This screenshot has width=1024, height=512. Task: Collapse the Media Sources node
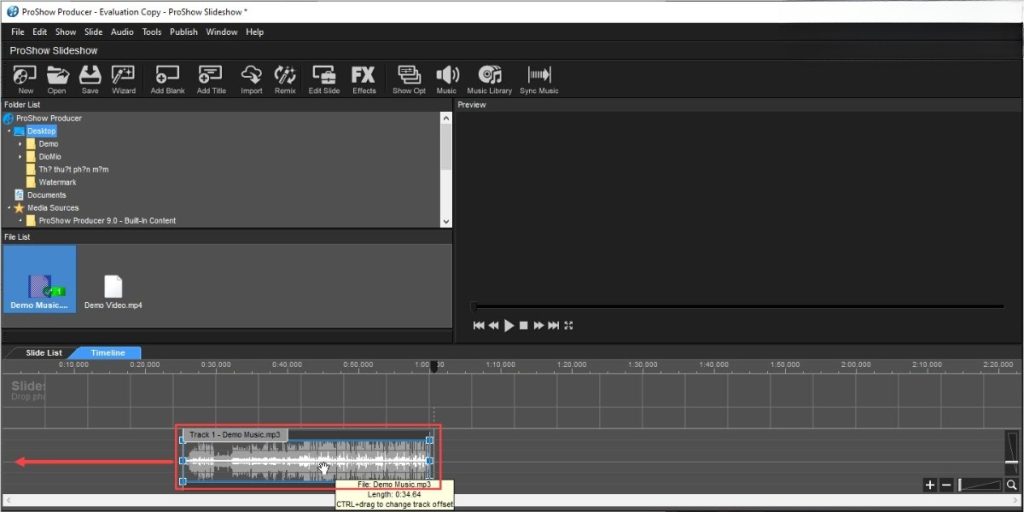coord(9,208)
